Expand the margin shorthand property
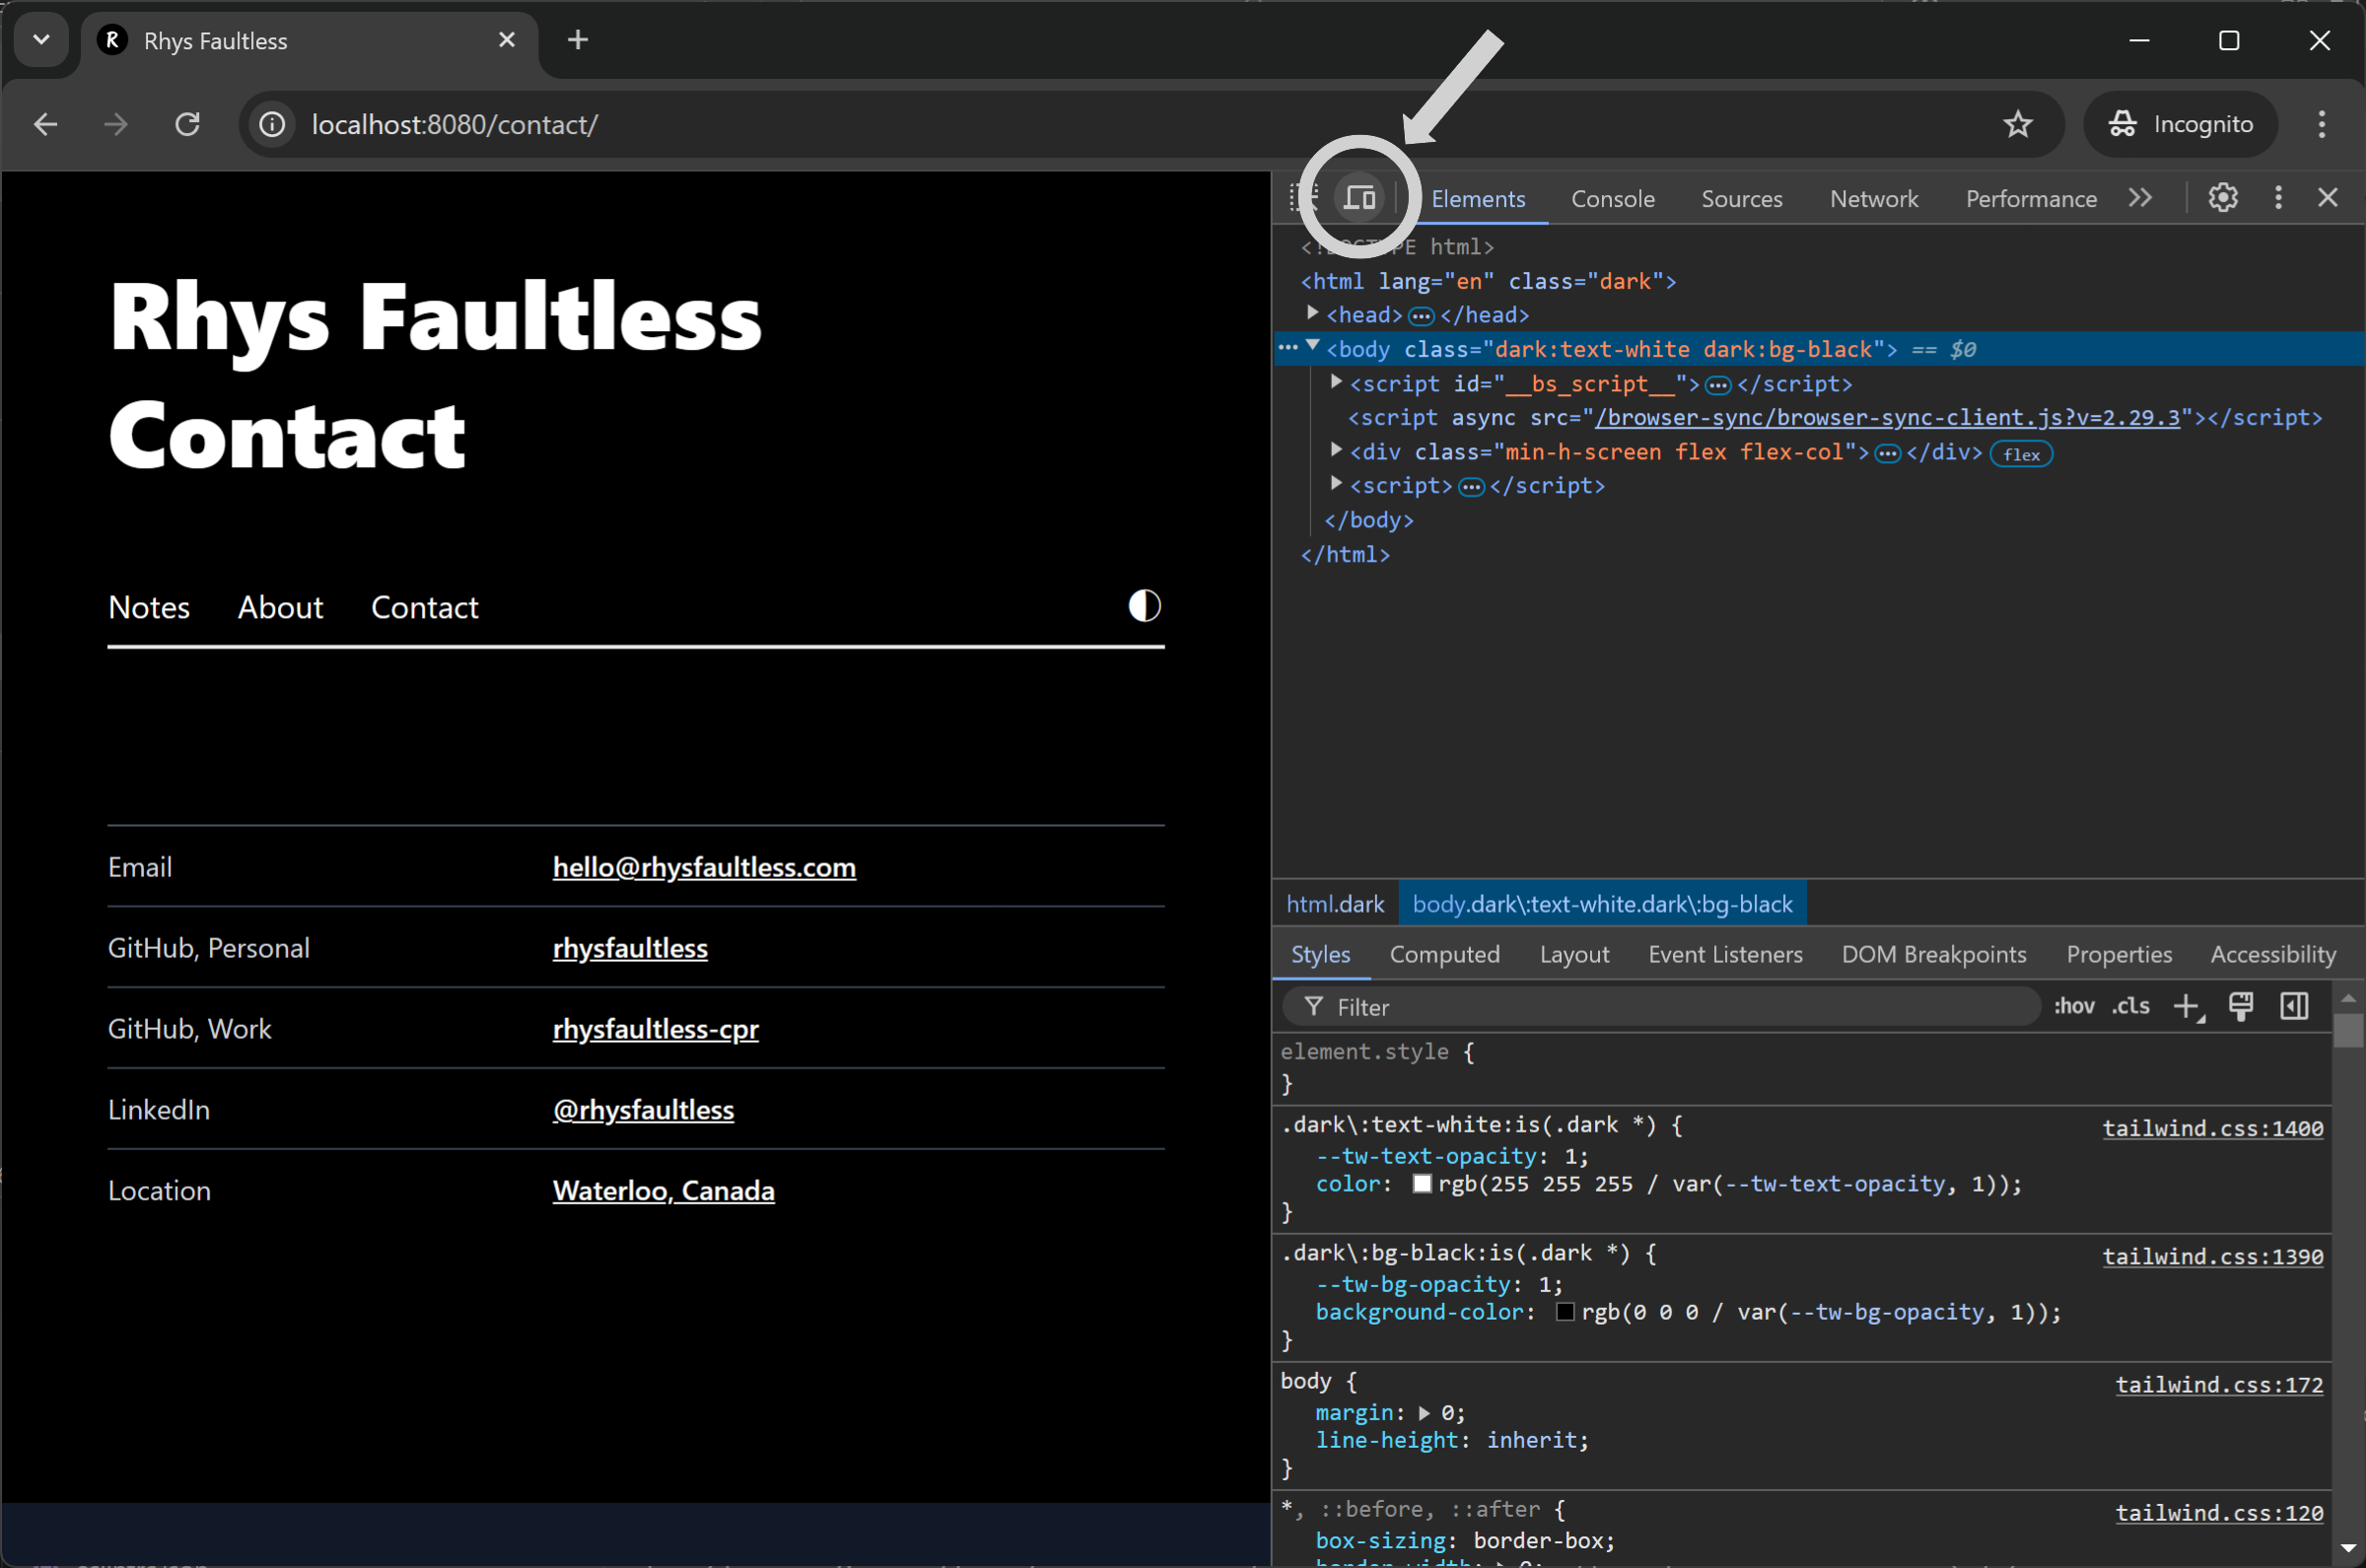This screenshot has width=2366, height=1568. pyautogui.click(x=1424, y=1413)
